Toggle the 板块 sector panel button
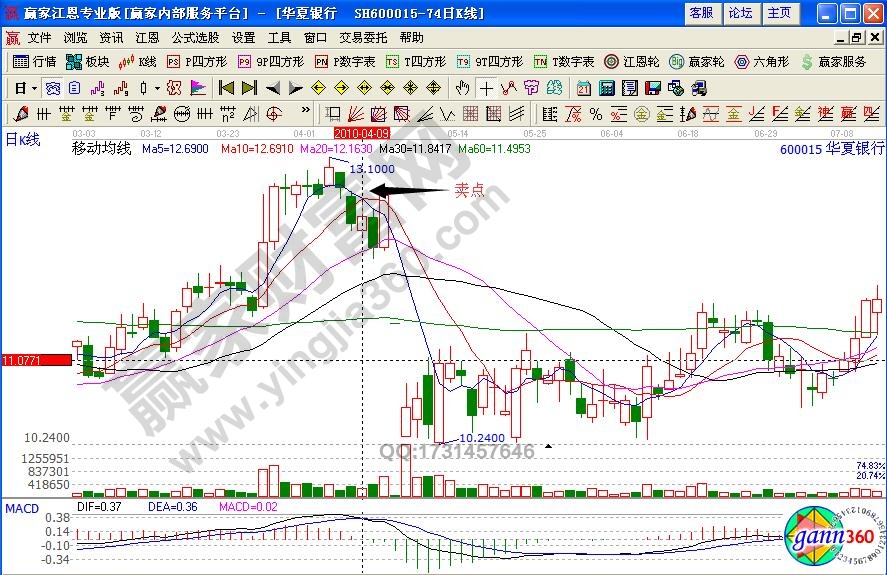The image size is (887, 575). 87,62
